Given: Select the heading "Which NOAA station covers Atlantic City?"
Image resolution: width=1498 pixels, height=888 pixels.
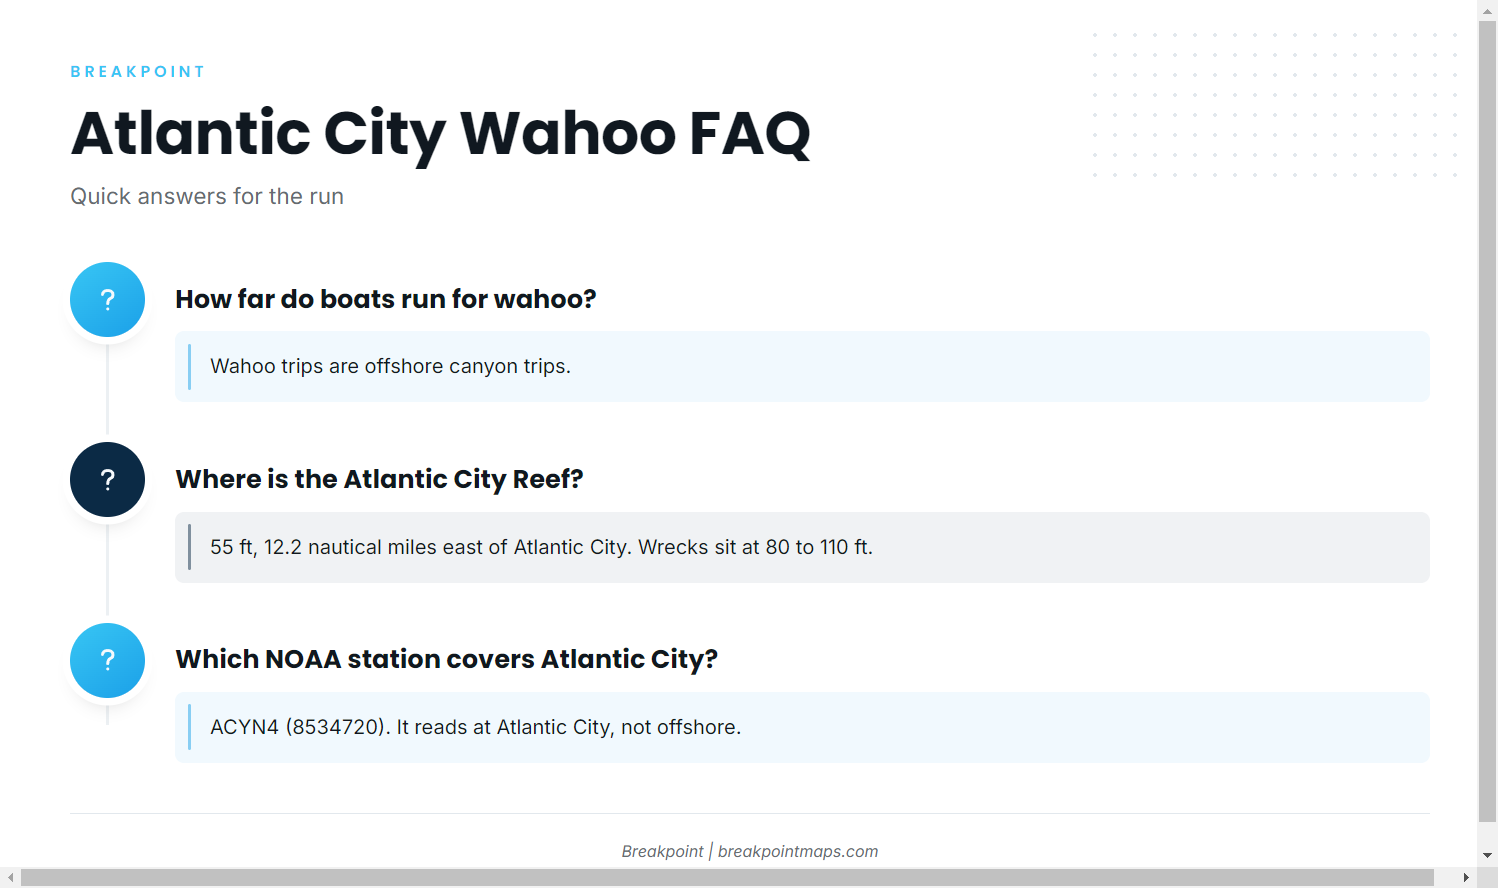Looking at the screenshot, I should 447,659.
